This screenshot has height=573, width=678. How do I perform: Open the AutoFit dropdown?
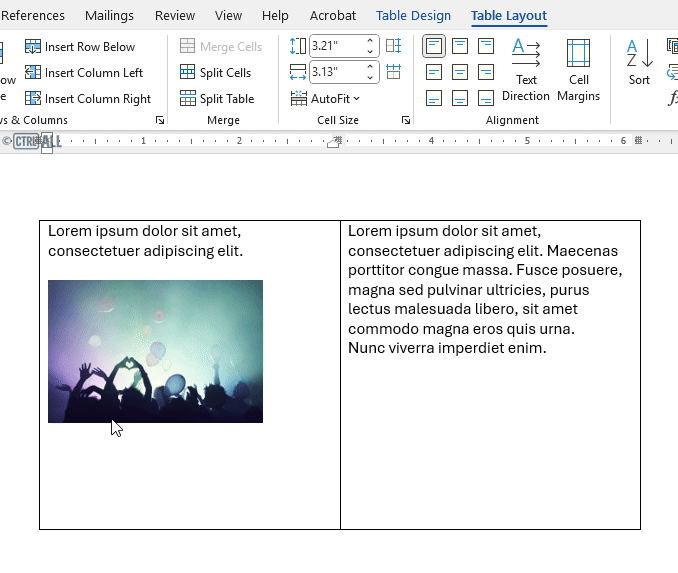[325, 99]
